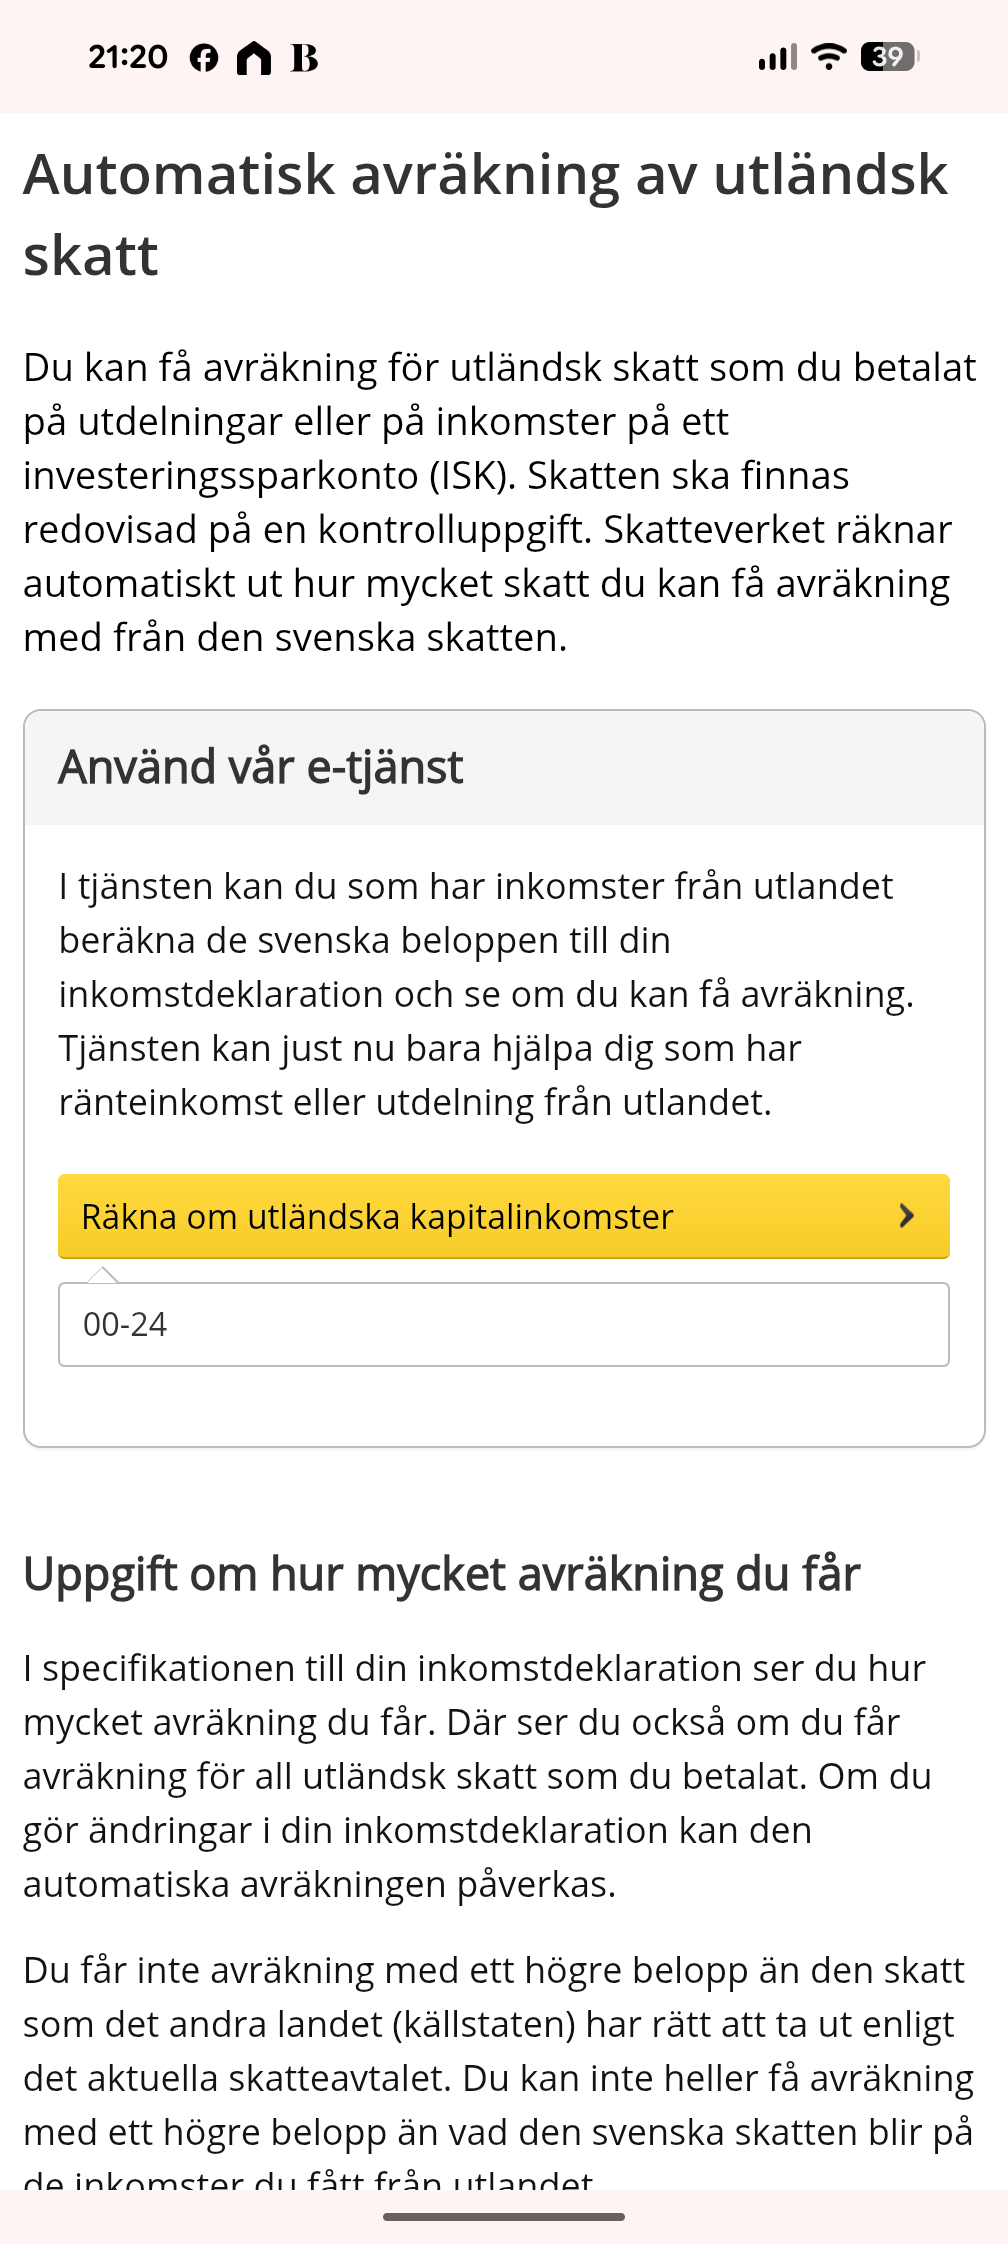Click the paragraph beginning Du får inte avräkning

[x=498, y=2050]
